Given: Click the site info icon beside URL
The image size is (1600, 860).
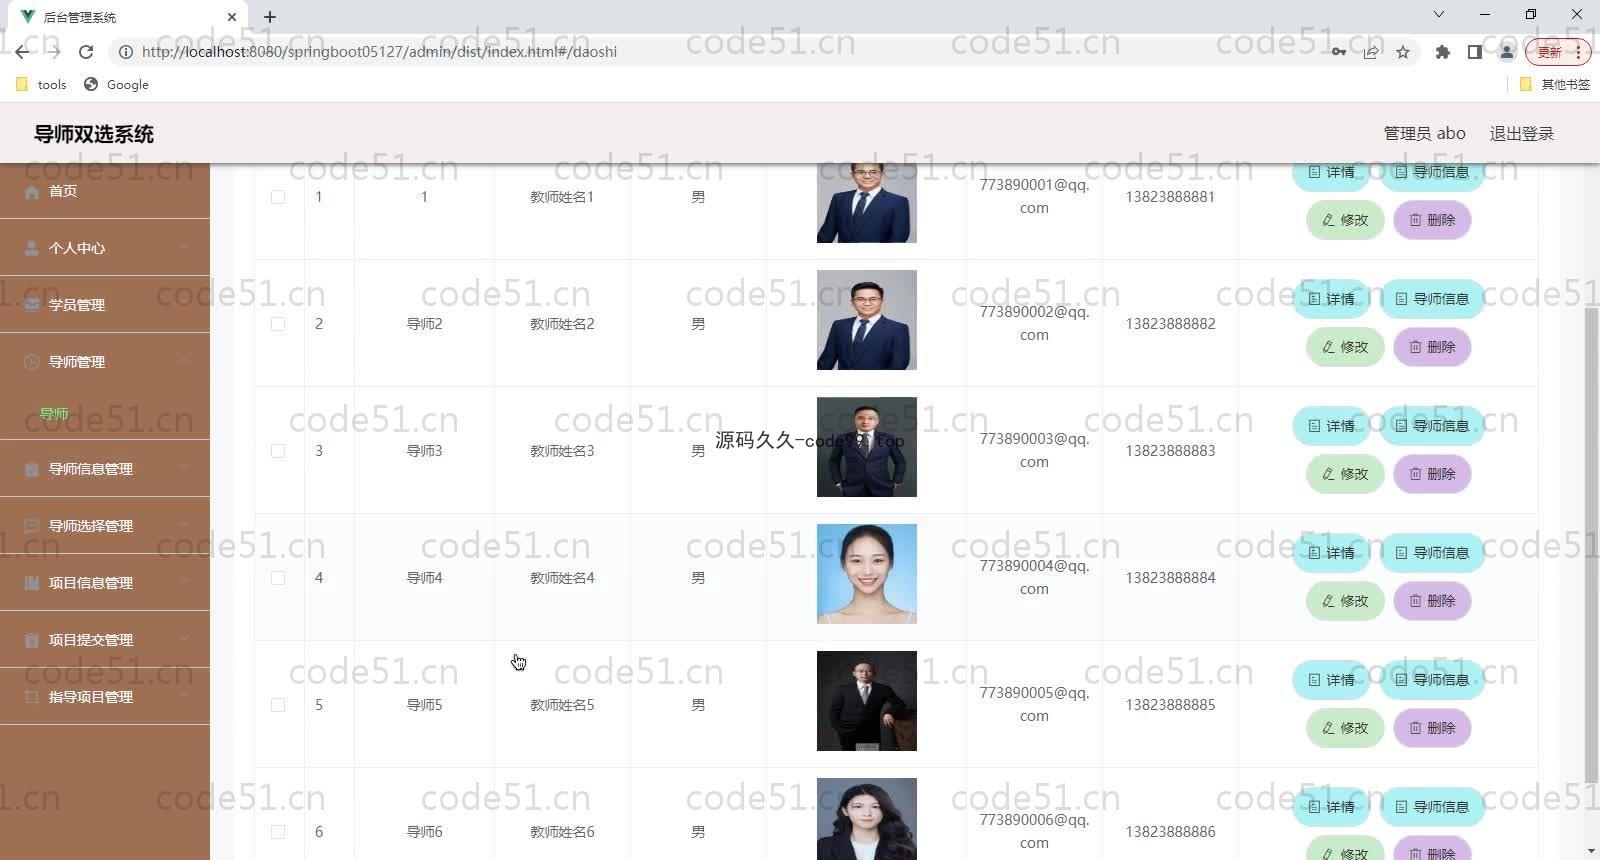Looking at the screenshot, I should click(126, 52).
